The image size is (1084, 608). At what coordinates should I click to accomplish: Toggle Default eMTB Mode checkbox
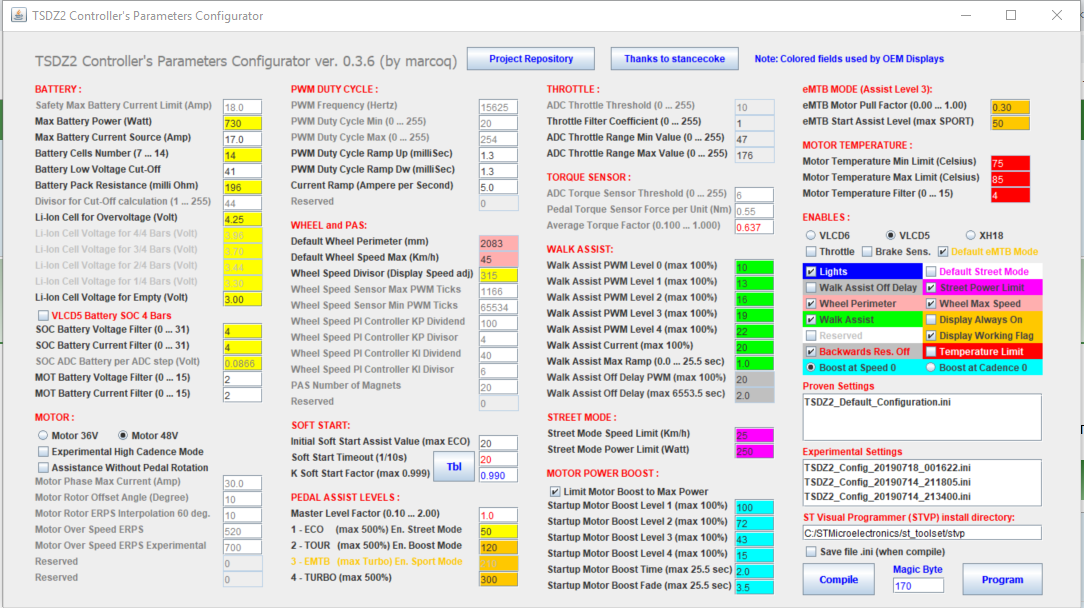pyautogui.click(x=943, y=252)
